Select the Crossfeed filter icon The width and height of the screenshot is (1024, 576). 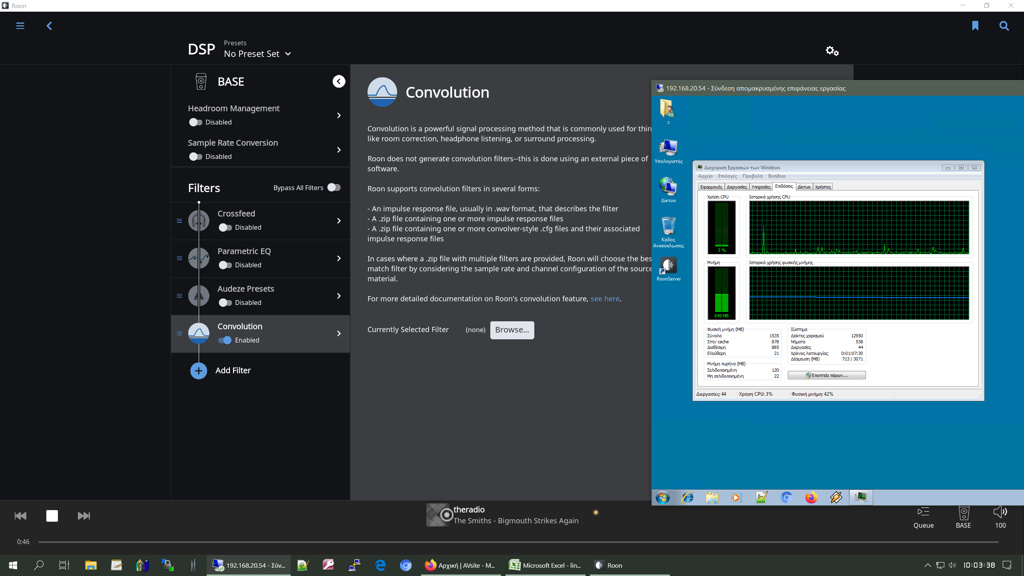(199, 221)
